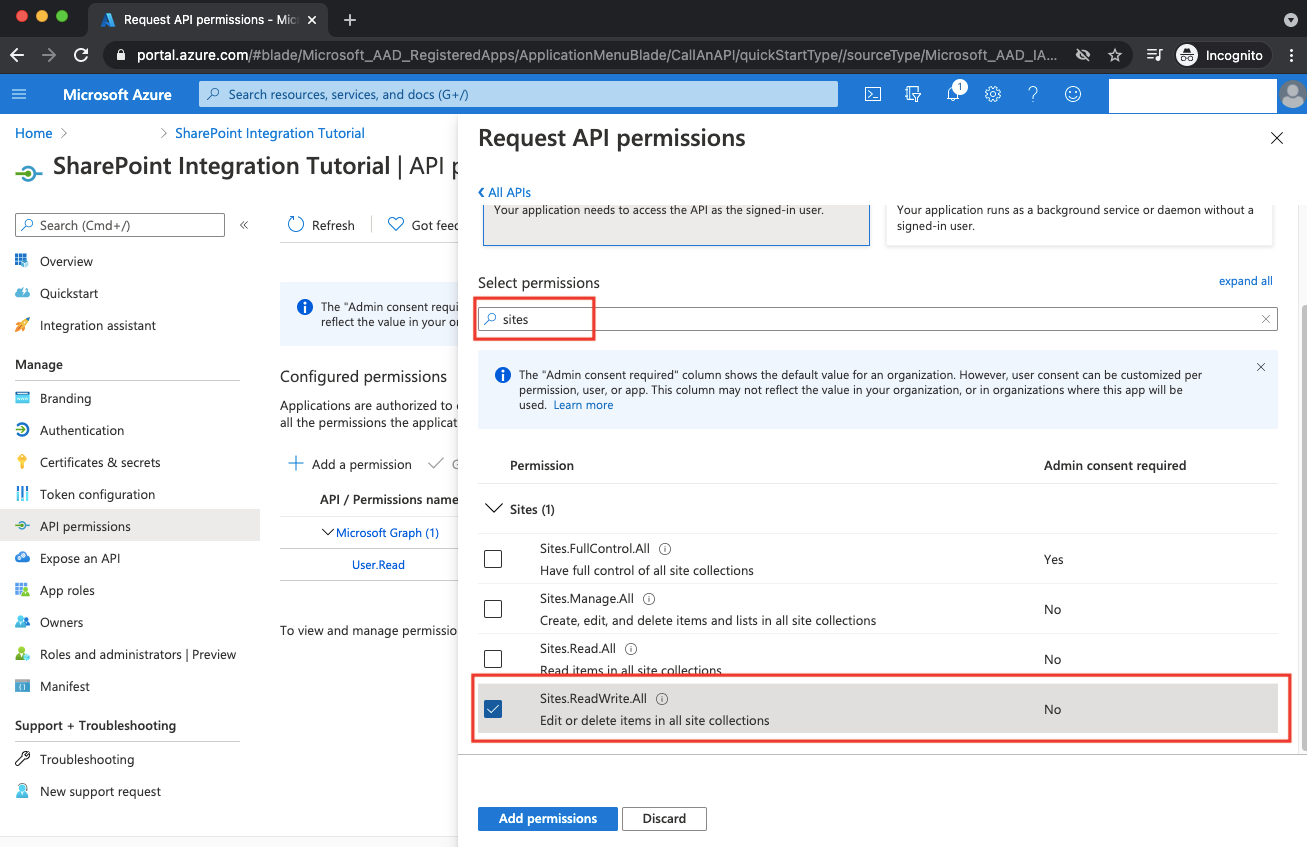Click the Discard button

coord(664,818)
